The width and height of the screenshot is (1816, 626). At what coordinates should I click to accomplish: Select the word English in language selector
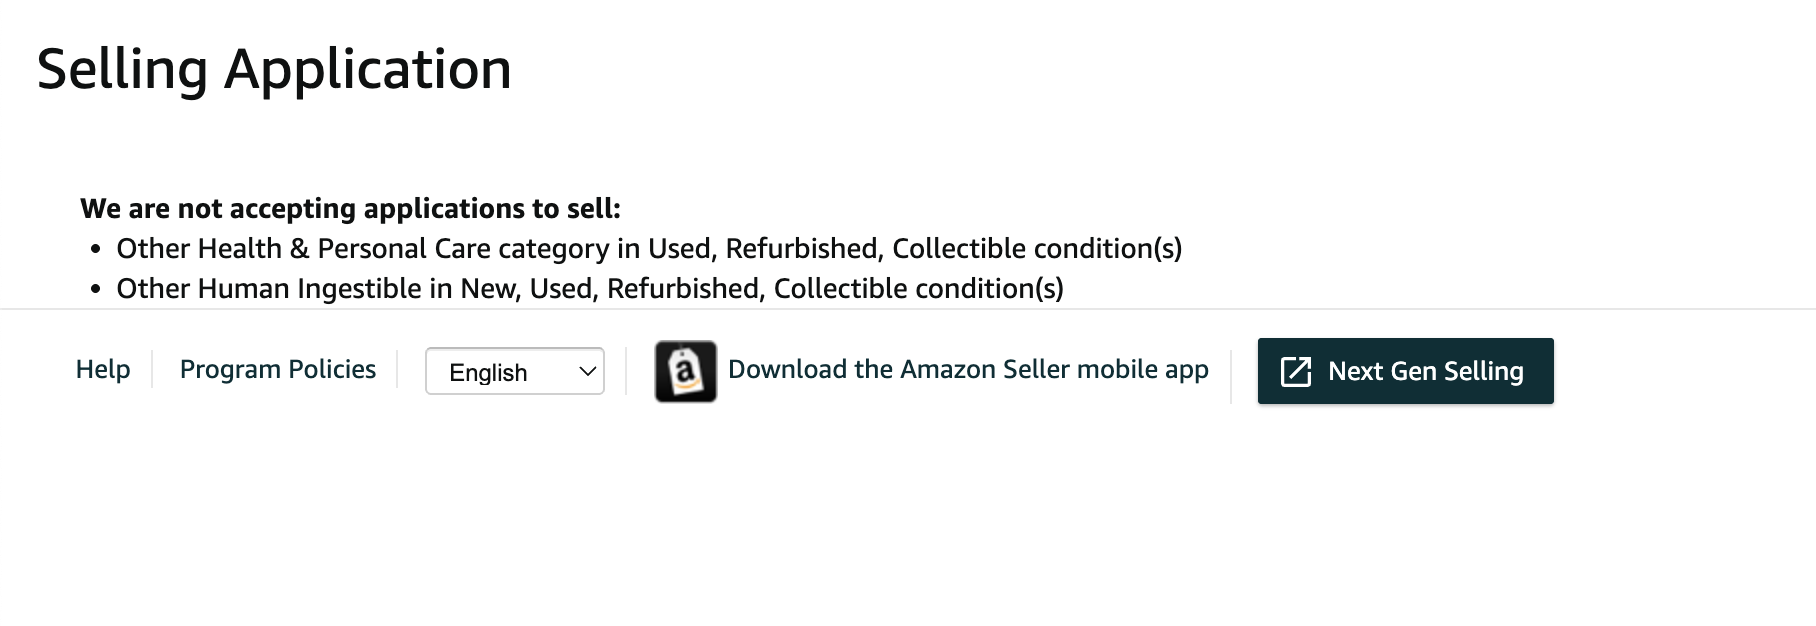(488, 372)
